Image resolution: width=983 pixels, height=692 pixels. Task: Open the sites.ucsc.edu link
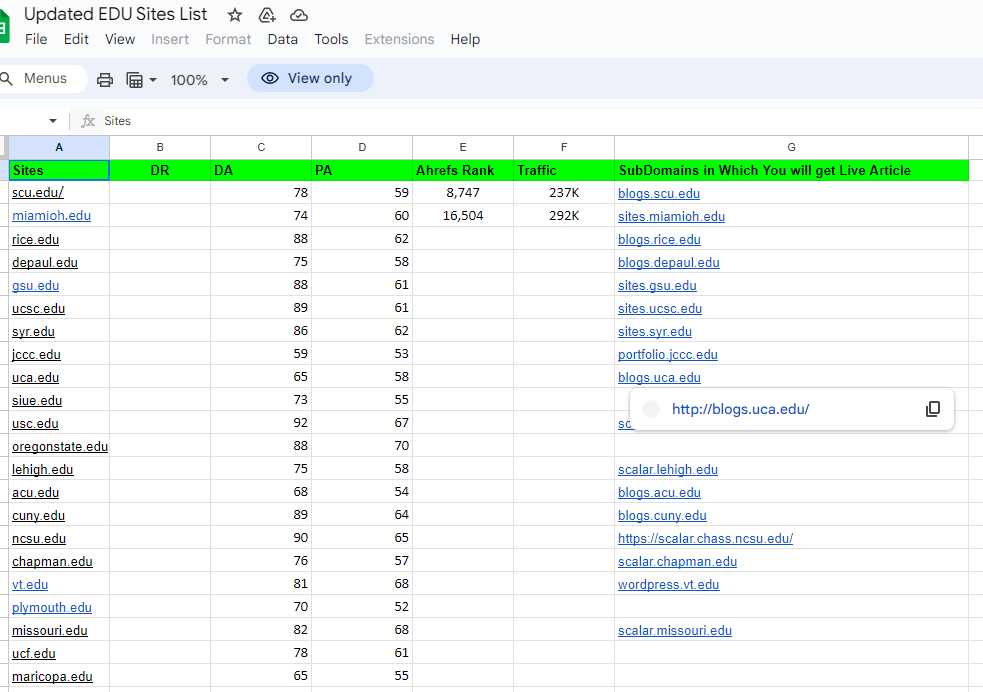(660, 308)
